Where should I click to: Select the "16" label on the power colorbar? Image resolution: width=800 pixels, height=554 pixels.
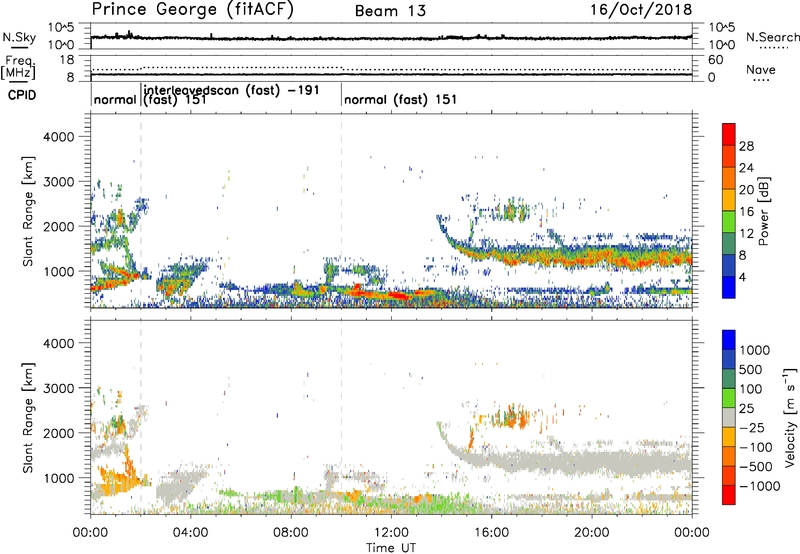[x=746, y=212]
